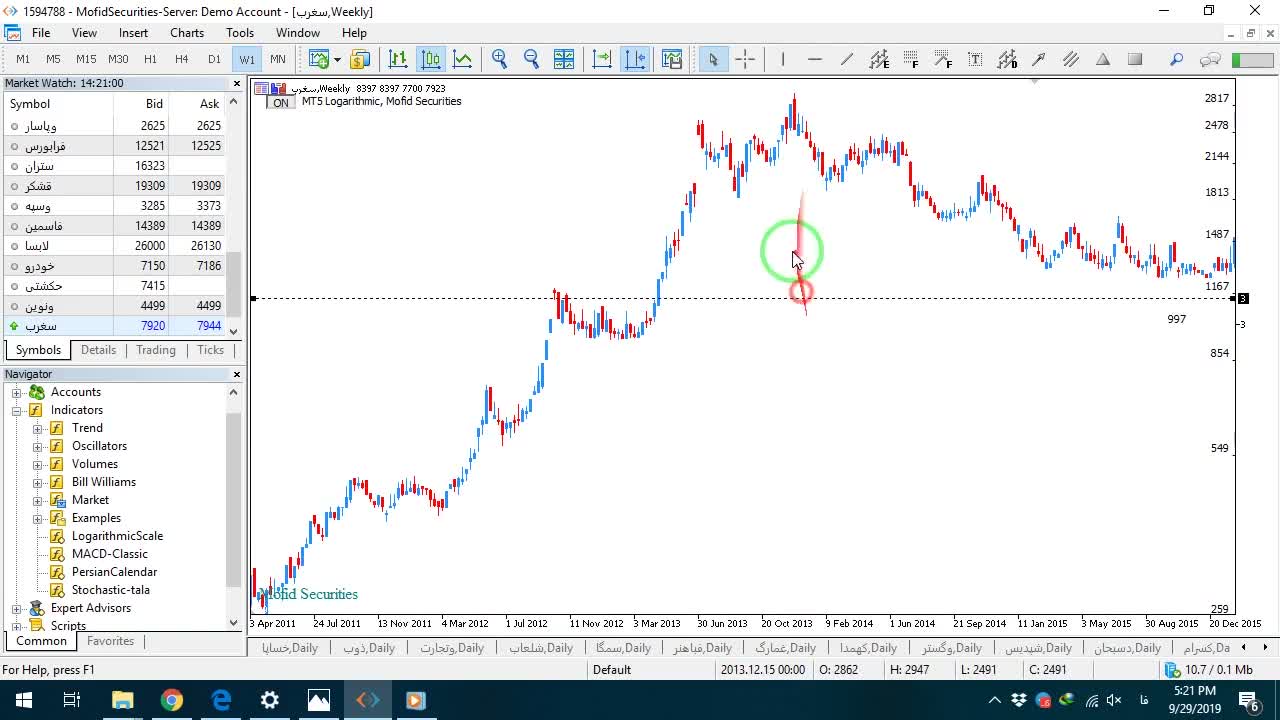Screen dimensions: 1280x720
Task: Close the Navigator panel
Action: tap(237, 374)
